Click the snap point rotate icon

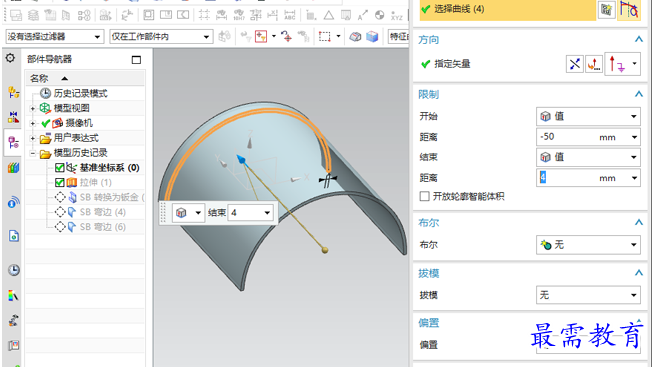coord(286,37)
